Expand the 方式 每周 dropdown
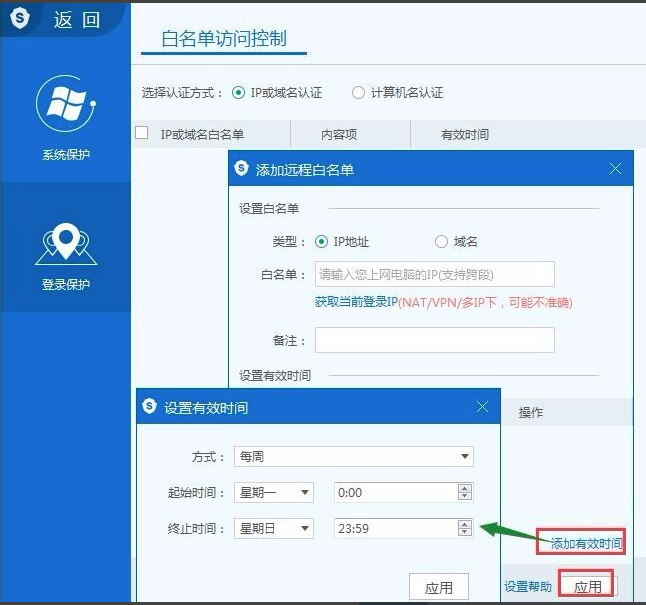This screenshot has width=646, height=605. 465,456
